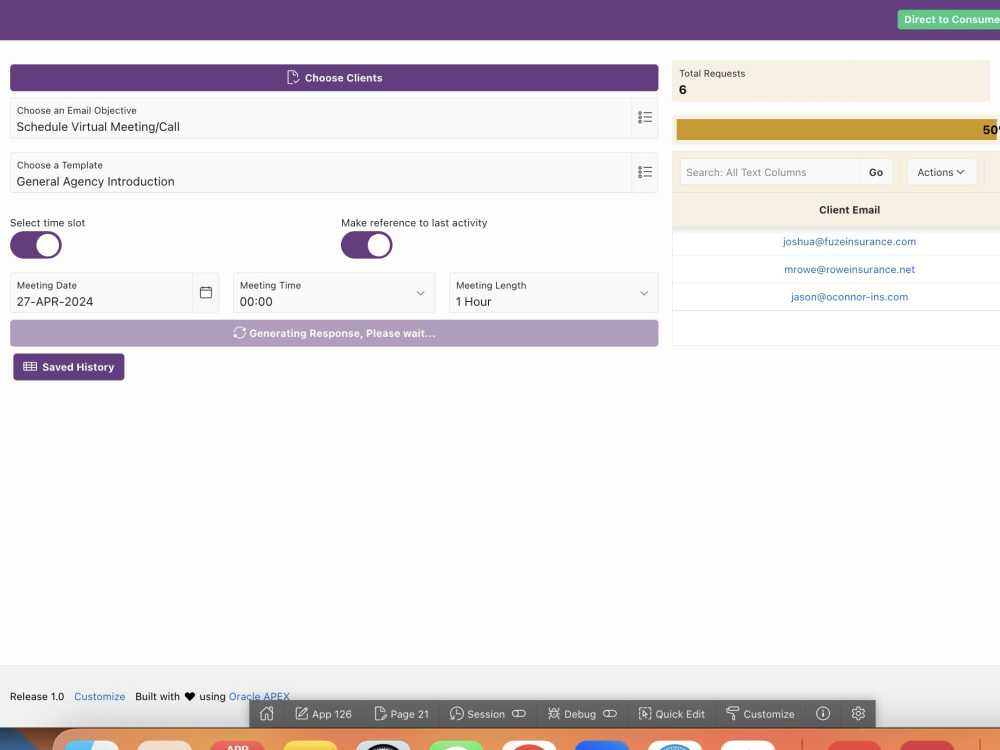The image size is (1000, 750).
Task: Open the Template list-of-values icon
Action: [x=645, y=172]
